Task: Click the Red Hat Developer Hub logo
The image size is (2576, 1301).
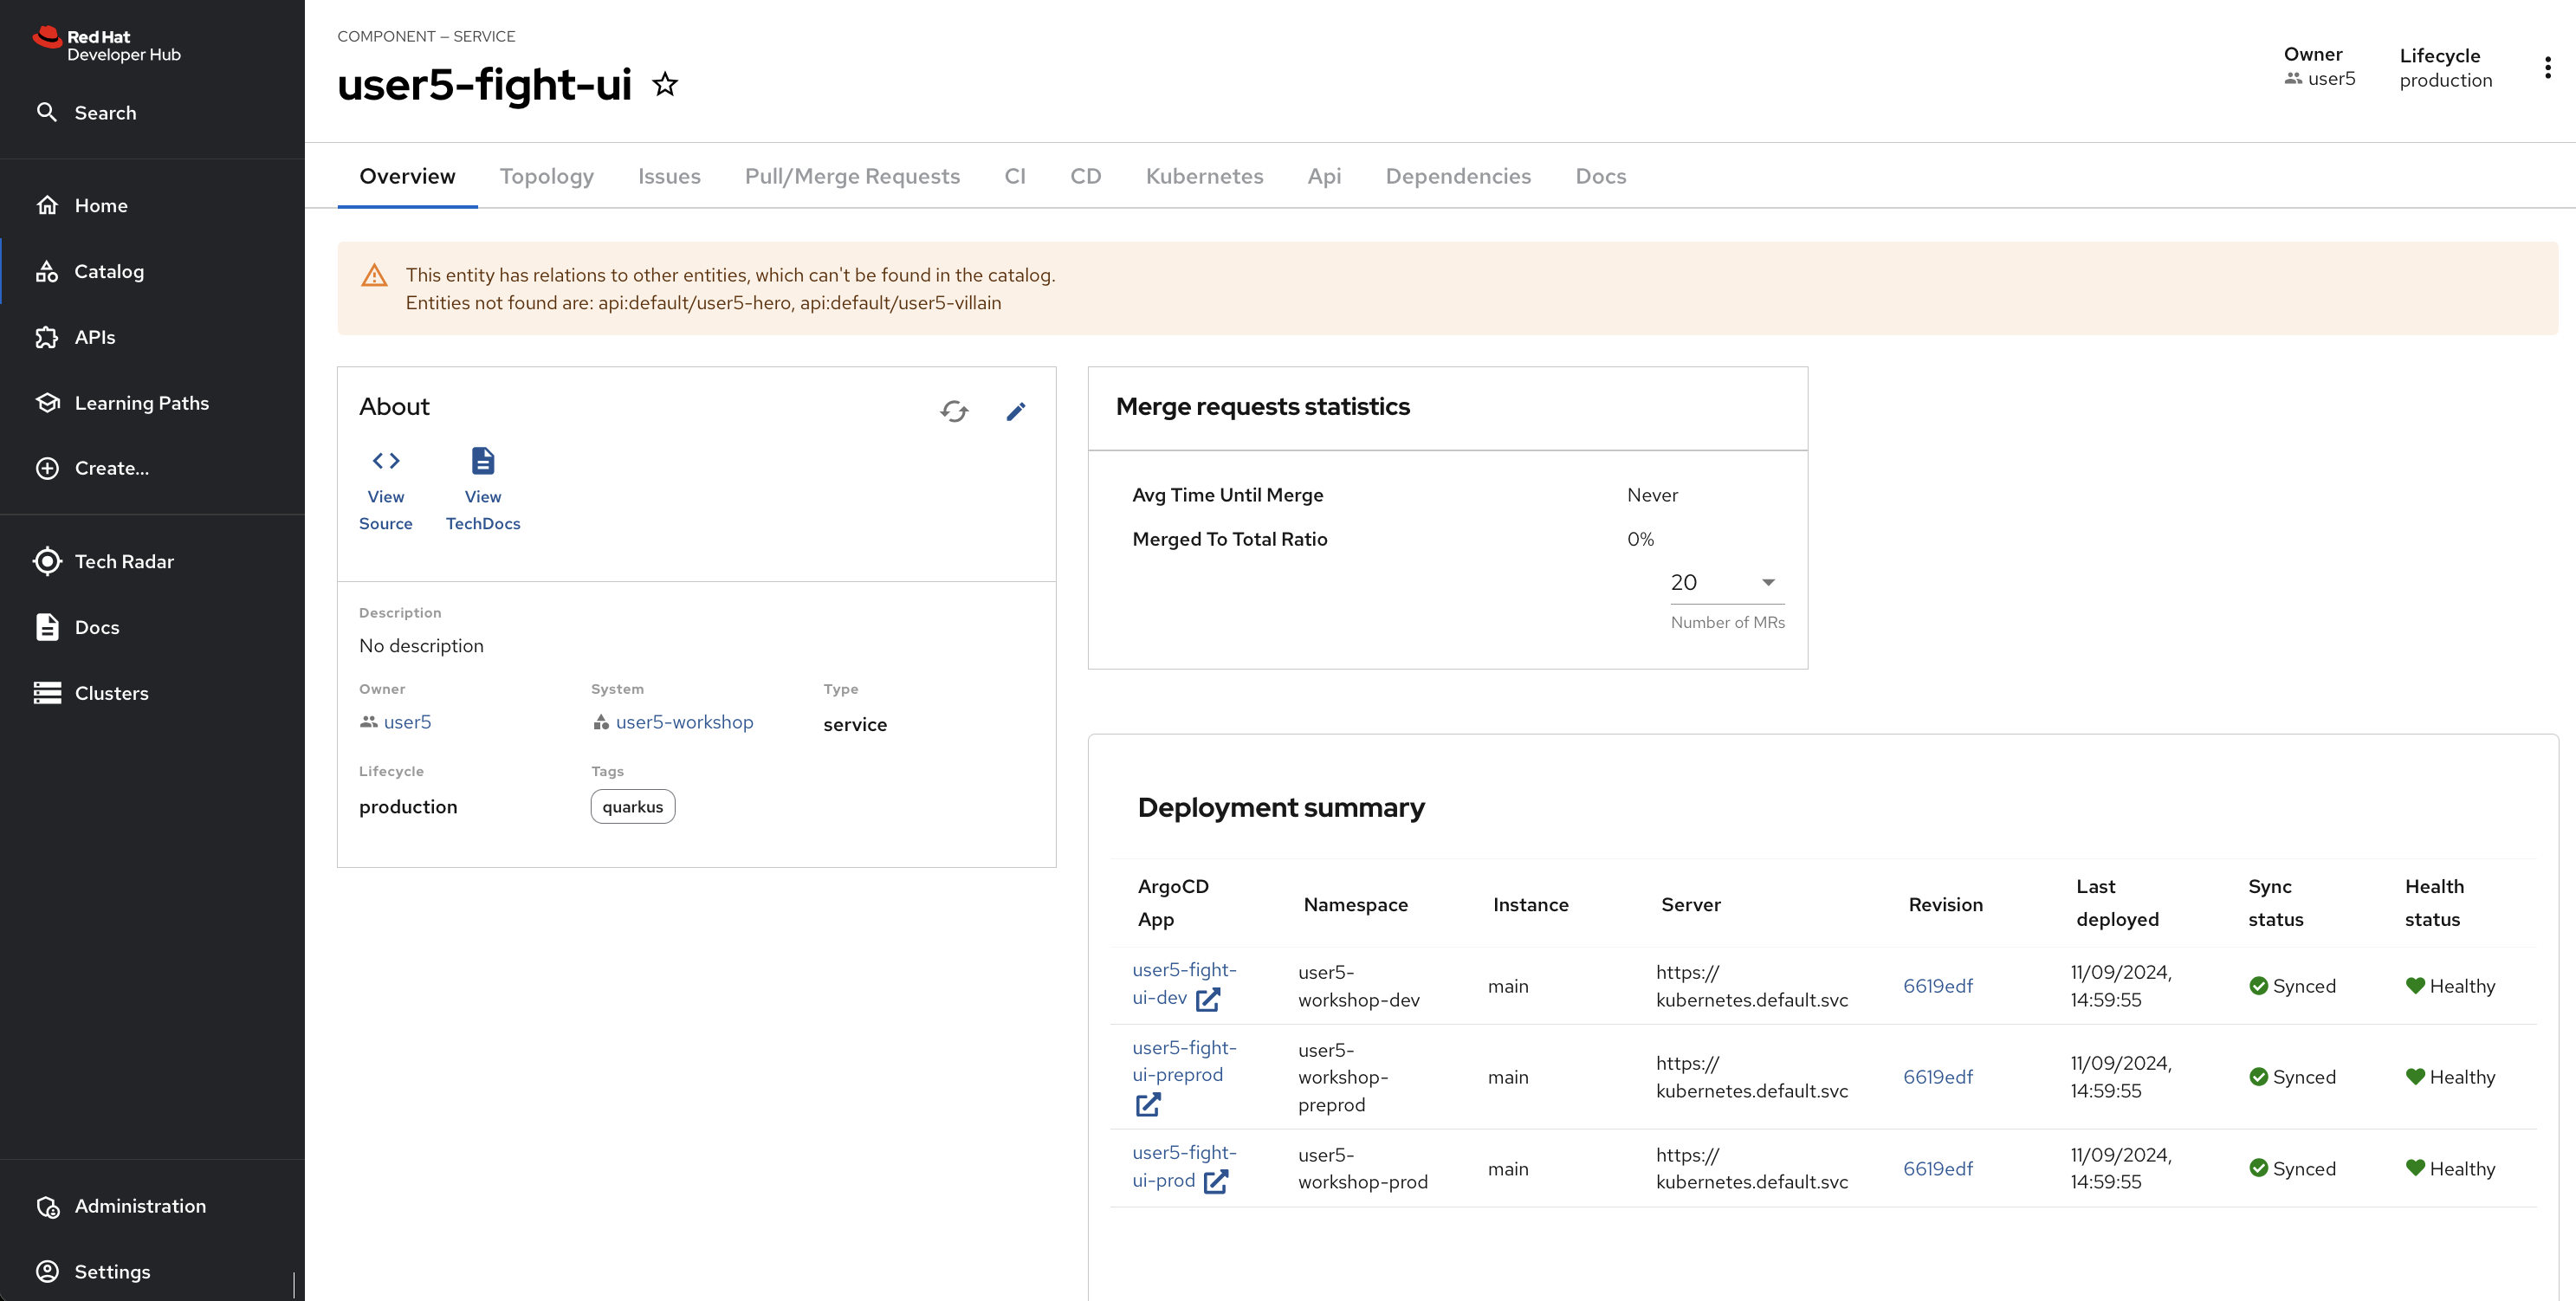Action: click(107, 45)
